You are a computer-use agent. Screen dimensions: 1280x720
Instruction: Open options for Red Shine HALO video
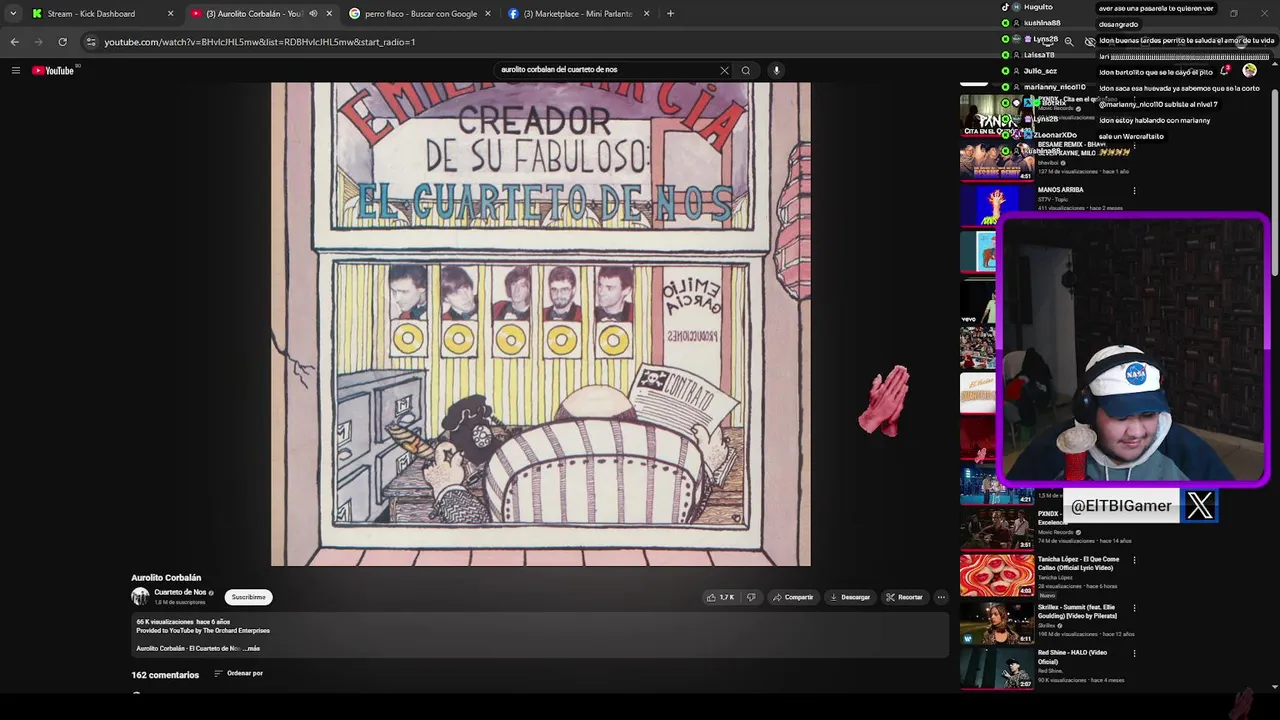[1134, 654]
